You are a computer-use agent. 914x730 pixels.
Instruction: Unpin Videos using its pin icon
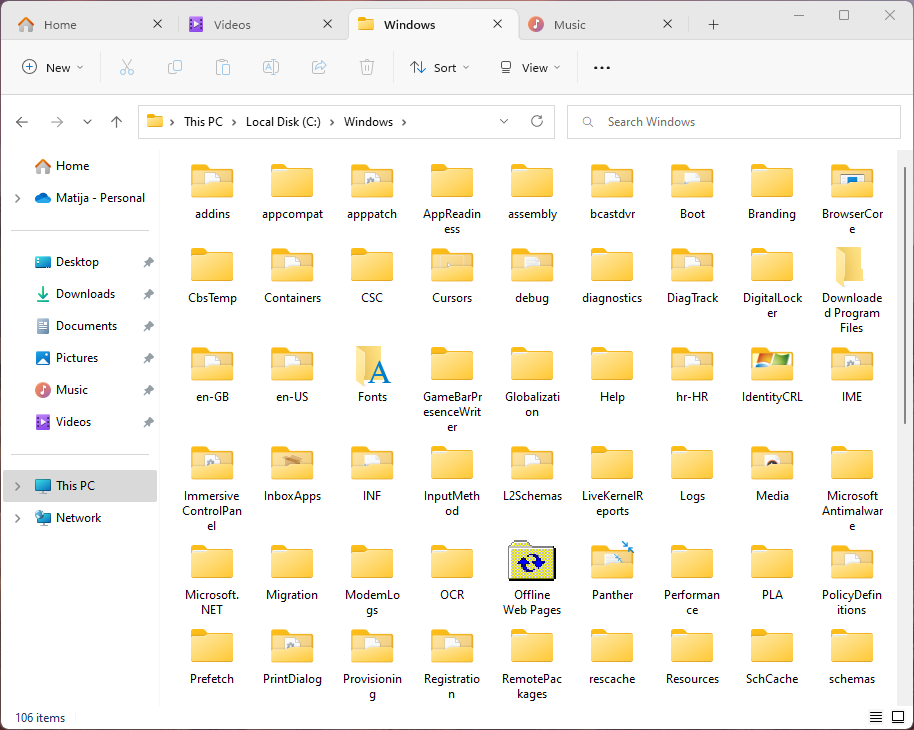[x=149, y=422]
